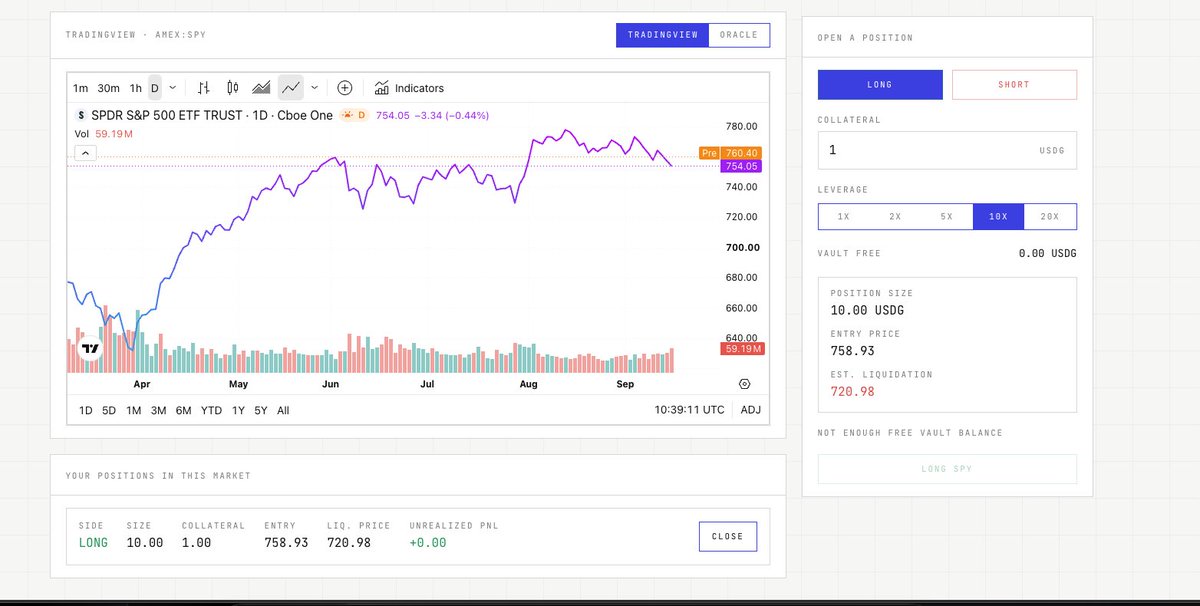The height and width of the screenshot is (606, 1200).
Task: Click the add symbol compare plus icon
Action: point(345,88)
